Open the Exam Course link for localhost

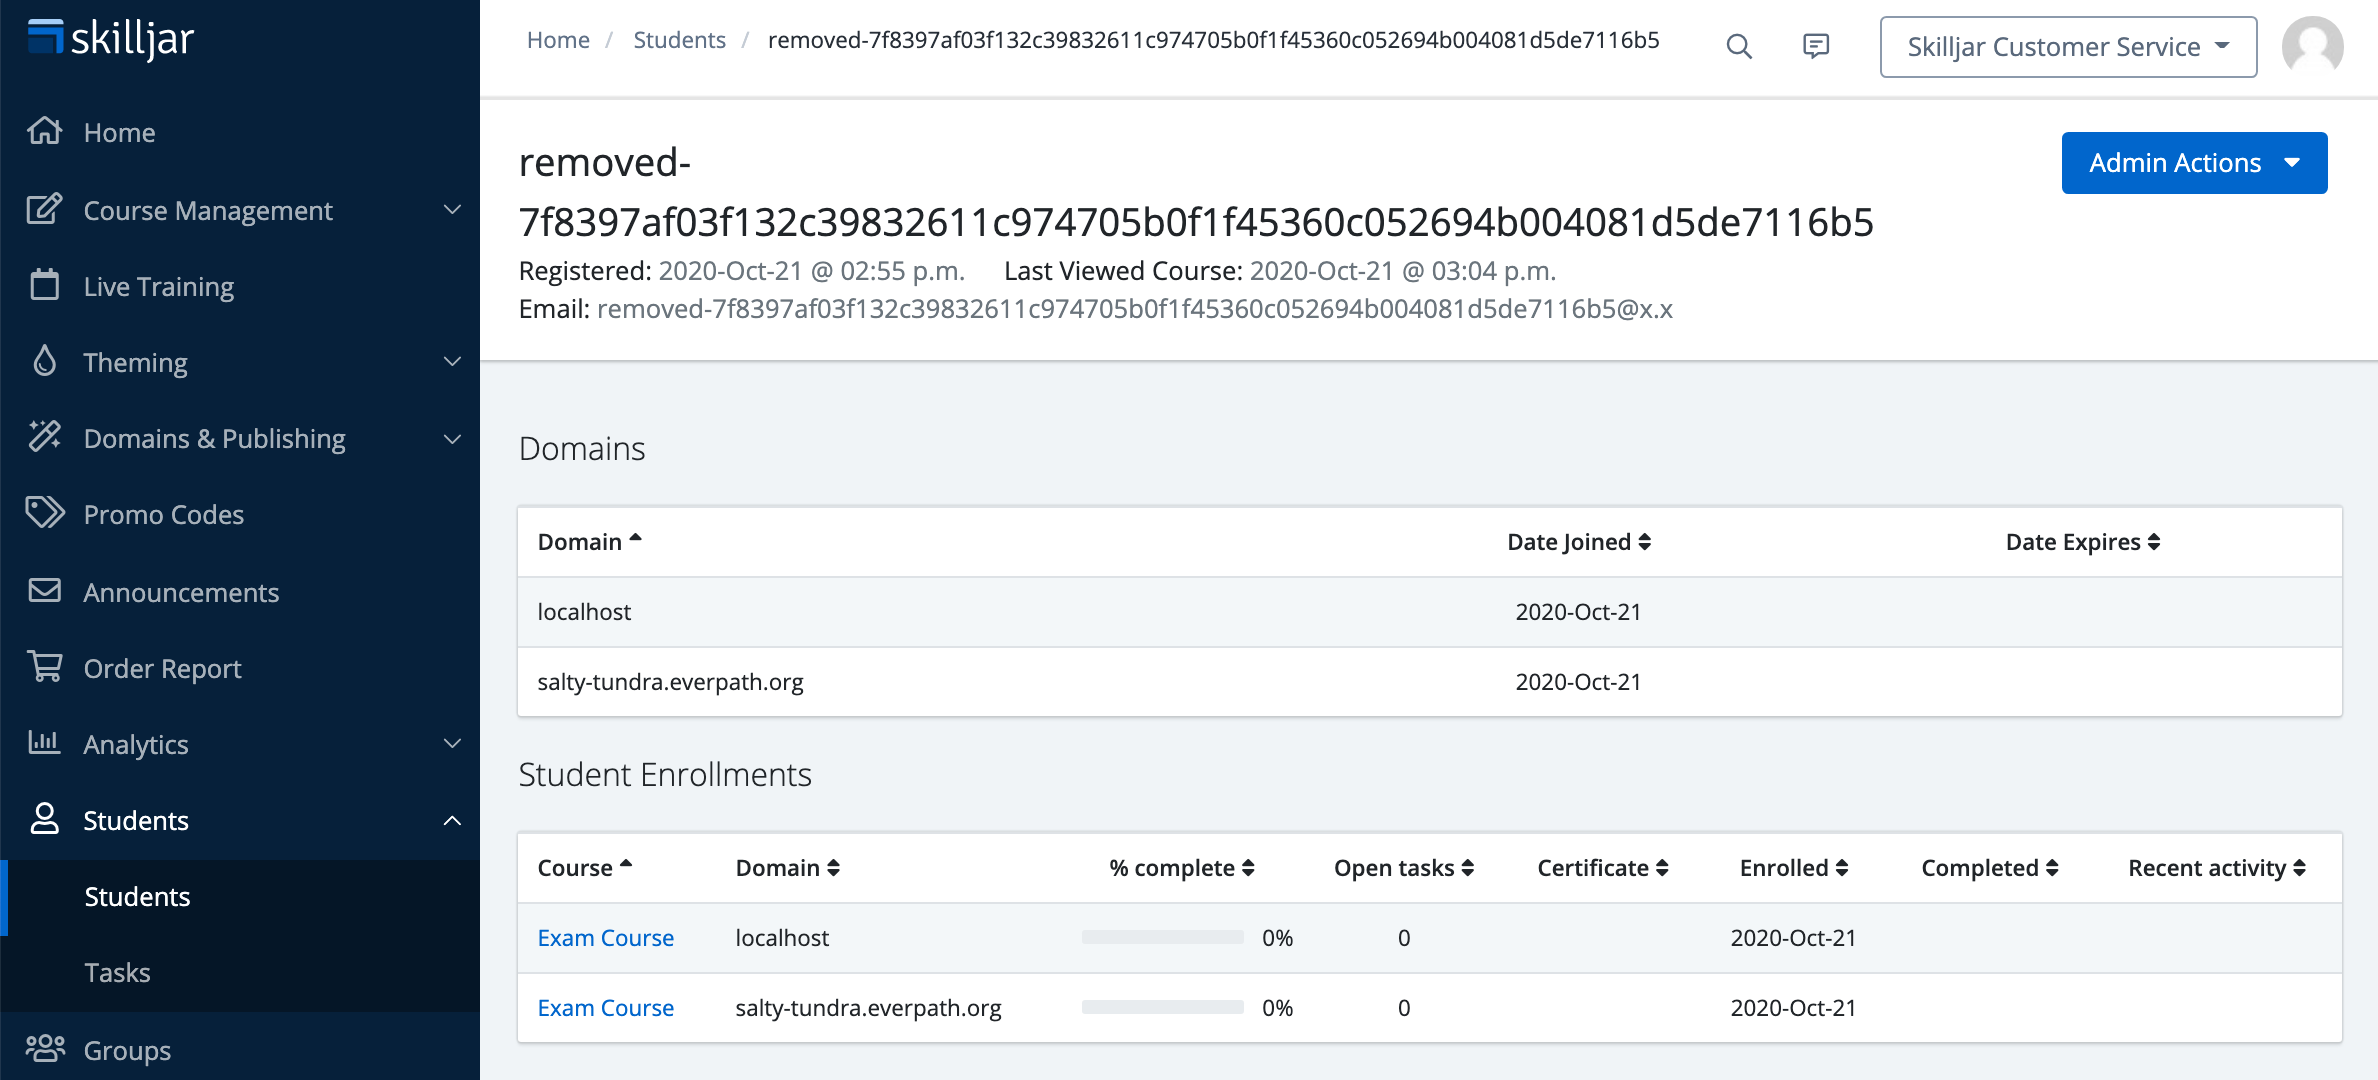(605, 938)
